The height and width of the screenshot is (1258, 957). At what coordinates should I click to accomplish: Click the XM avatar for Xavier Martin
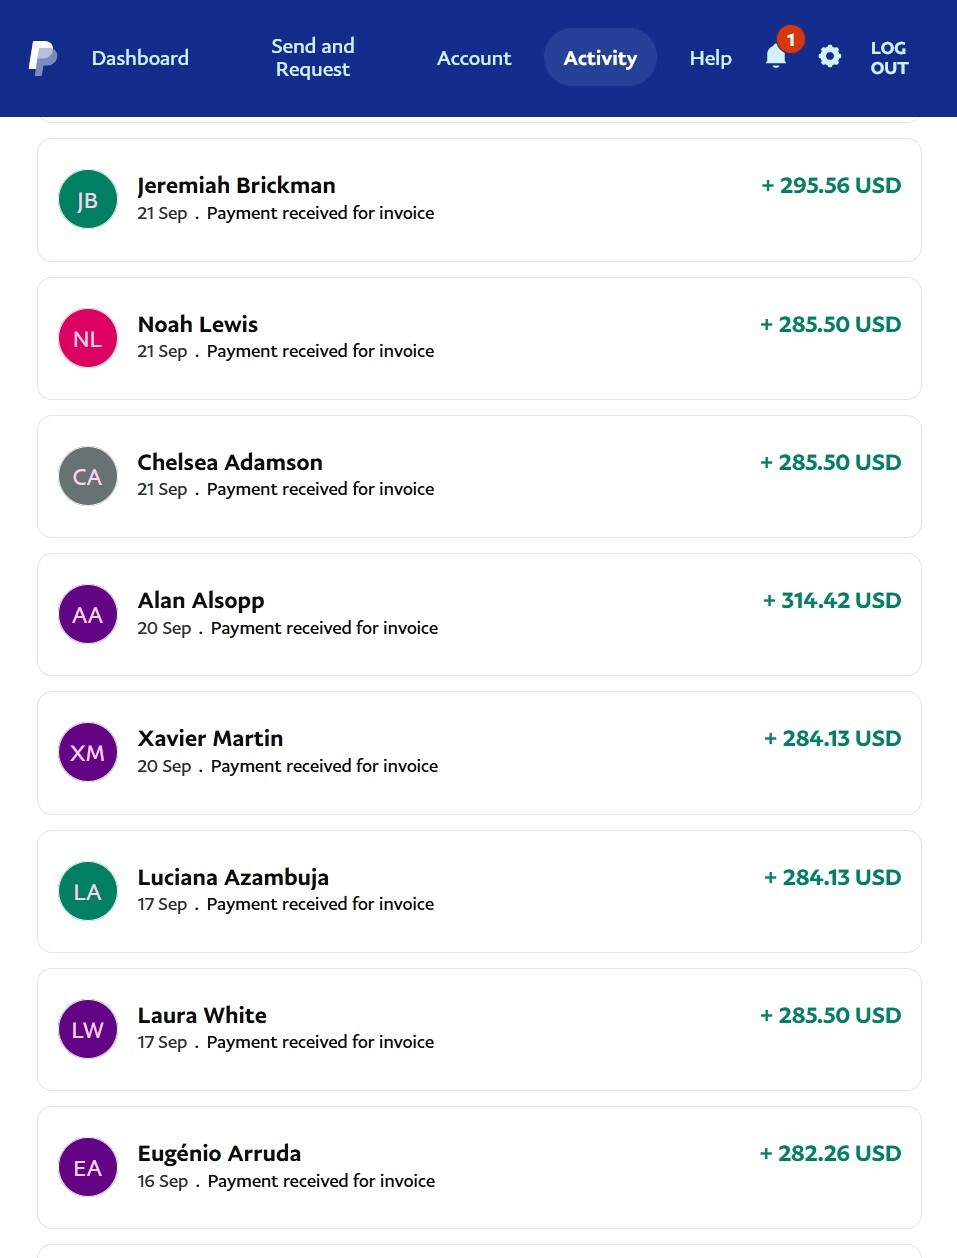point(88,752)
